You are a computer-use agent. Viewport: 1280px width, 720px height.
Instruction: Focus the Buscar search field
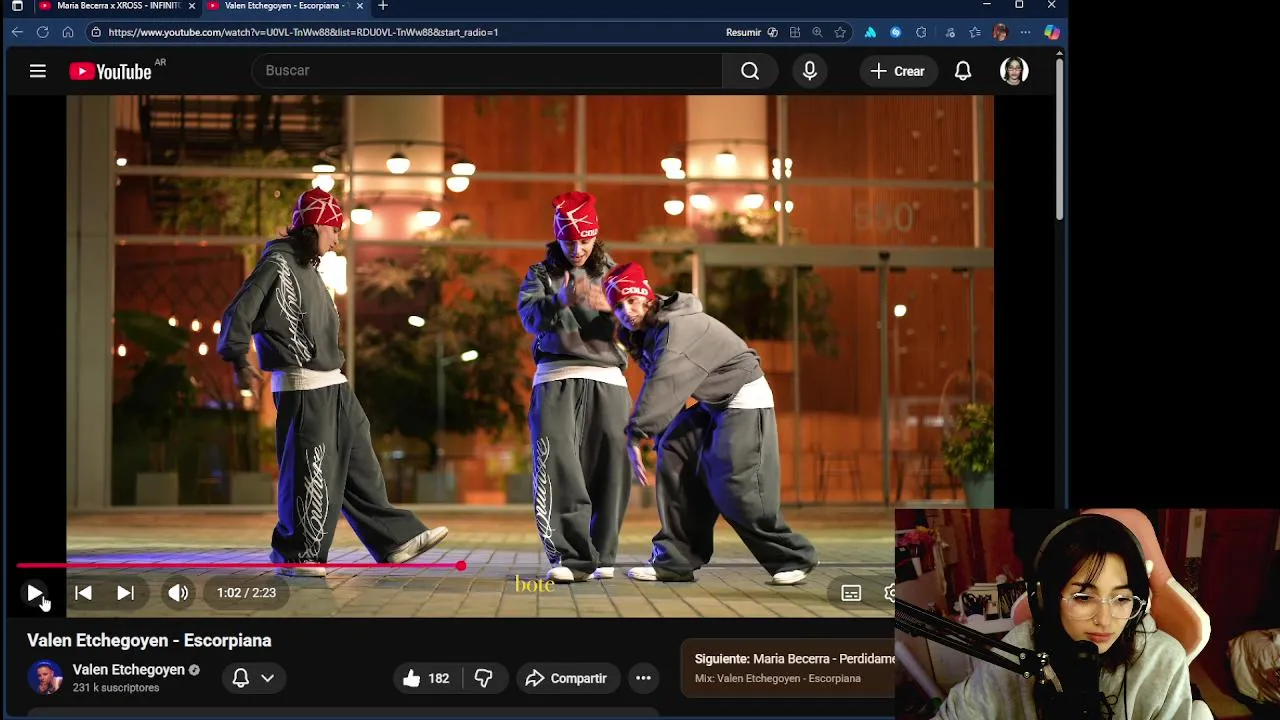pos(487,71)
